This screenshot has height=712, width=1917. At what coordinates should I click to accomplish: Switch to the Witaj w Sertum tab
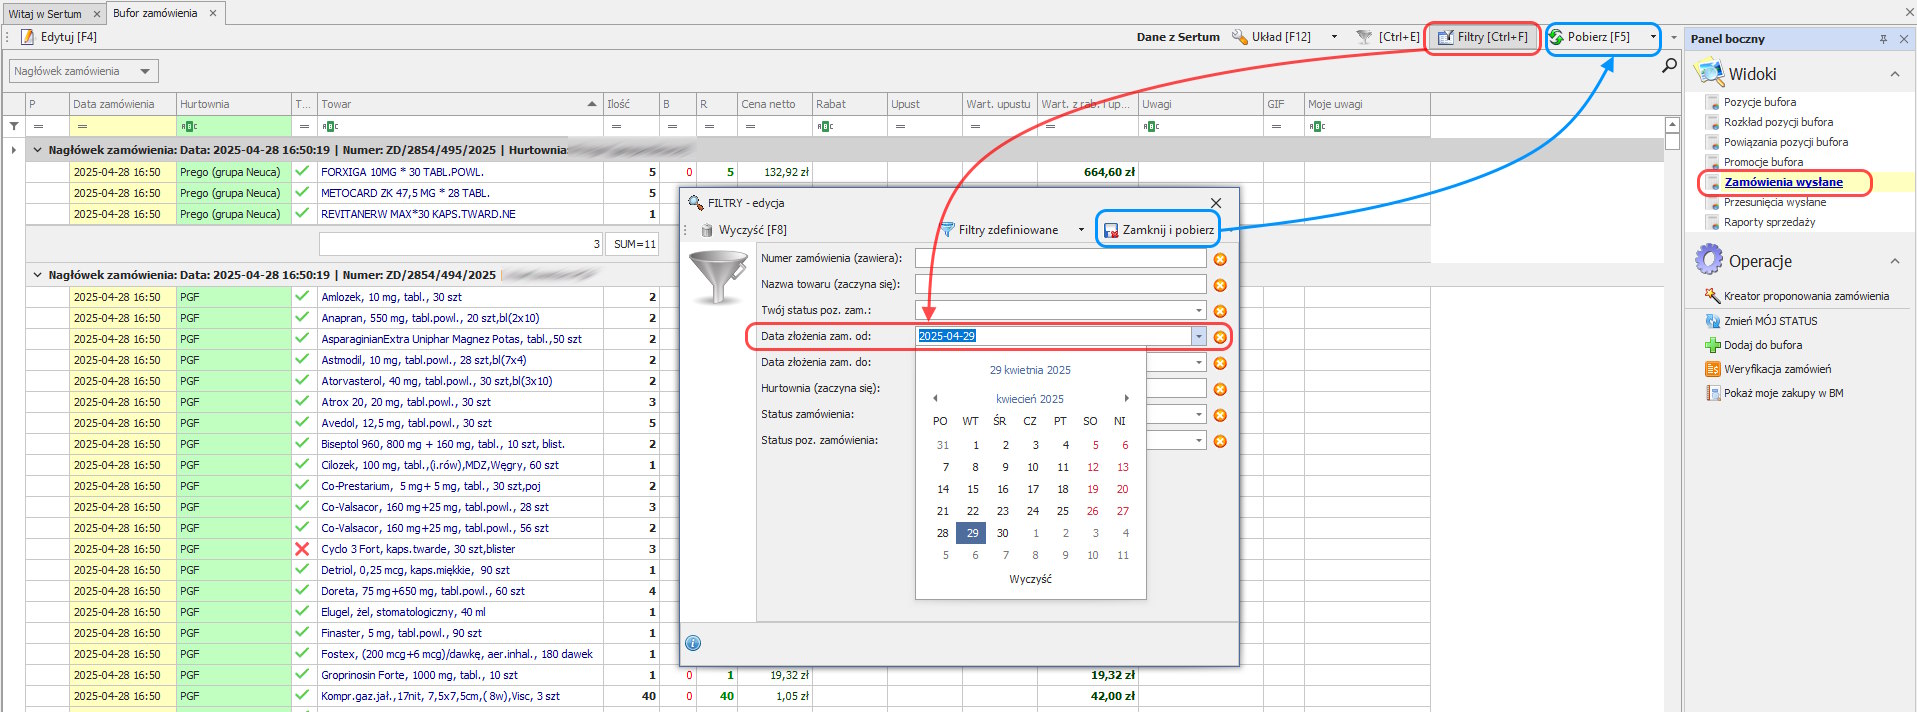46,14
